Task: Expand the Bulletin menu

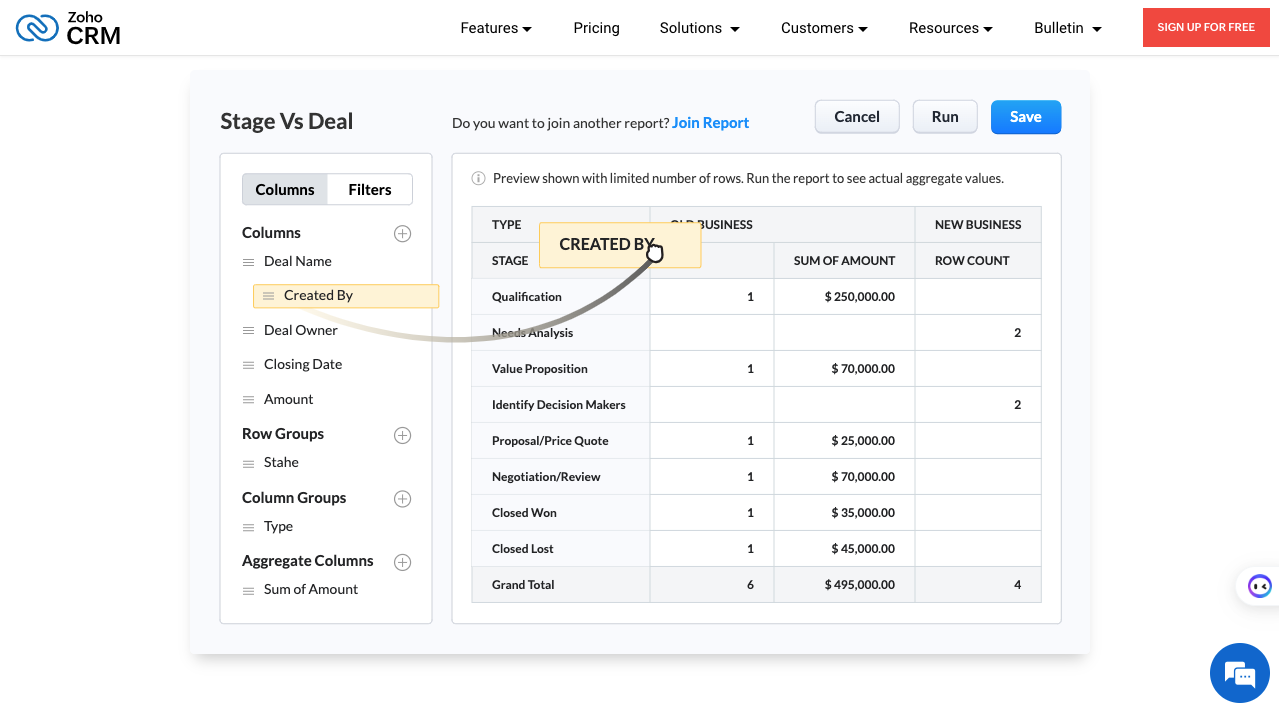Action: pos(1068,28)
